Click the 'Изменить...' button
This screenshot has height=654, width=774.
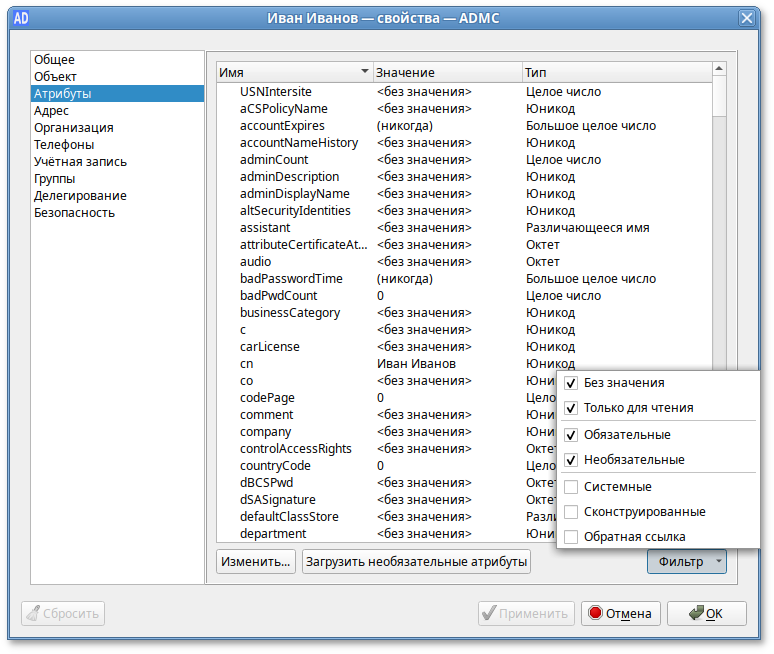(x=256, y=562)
